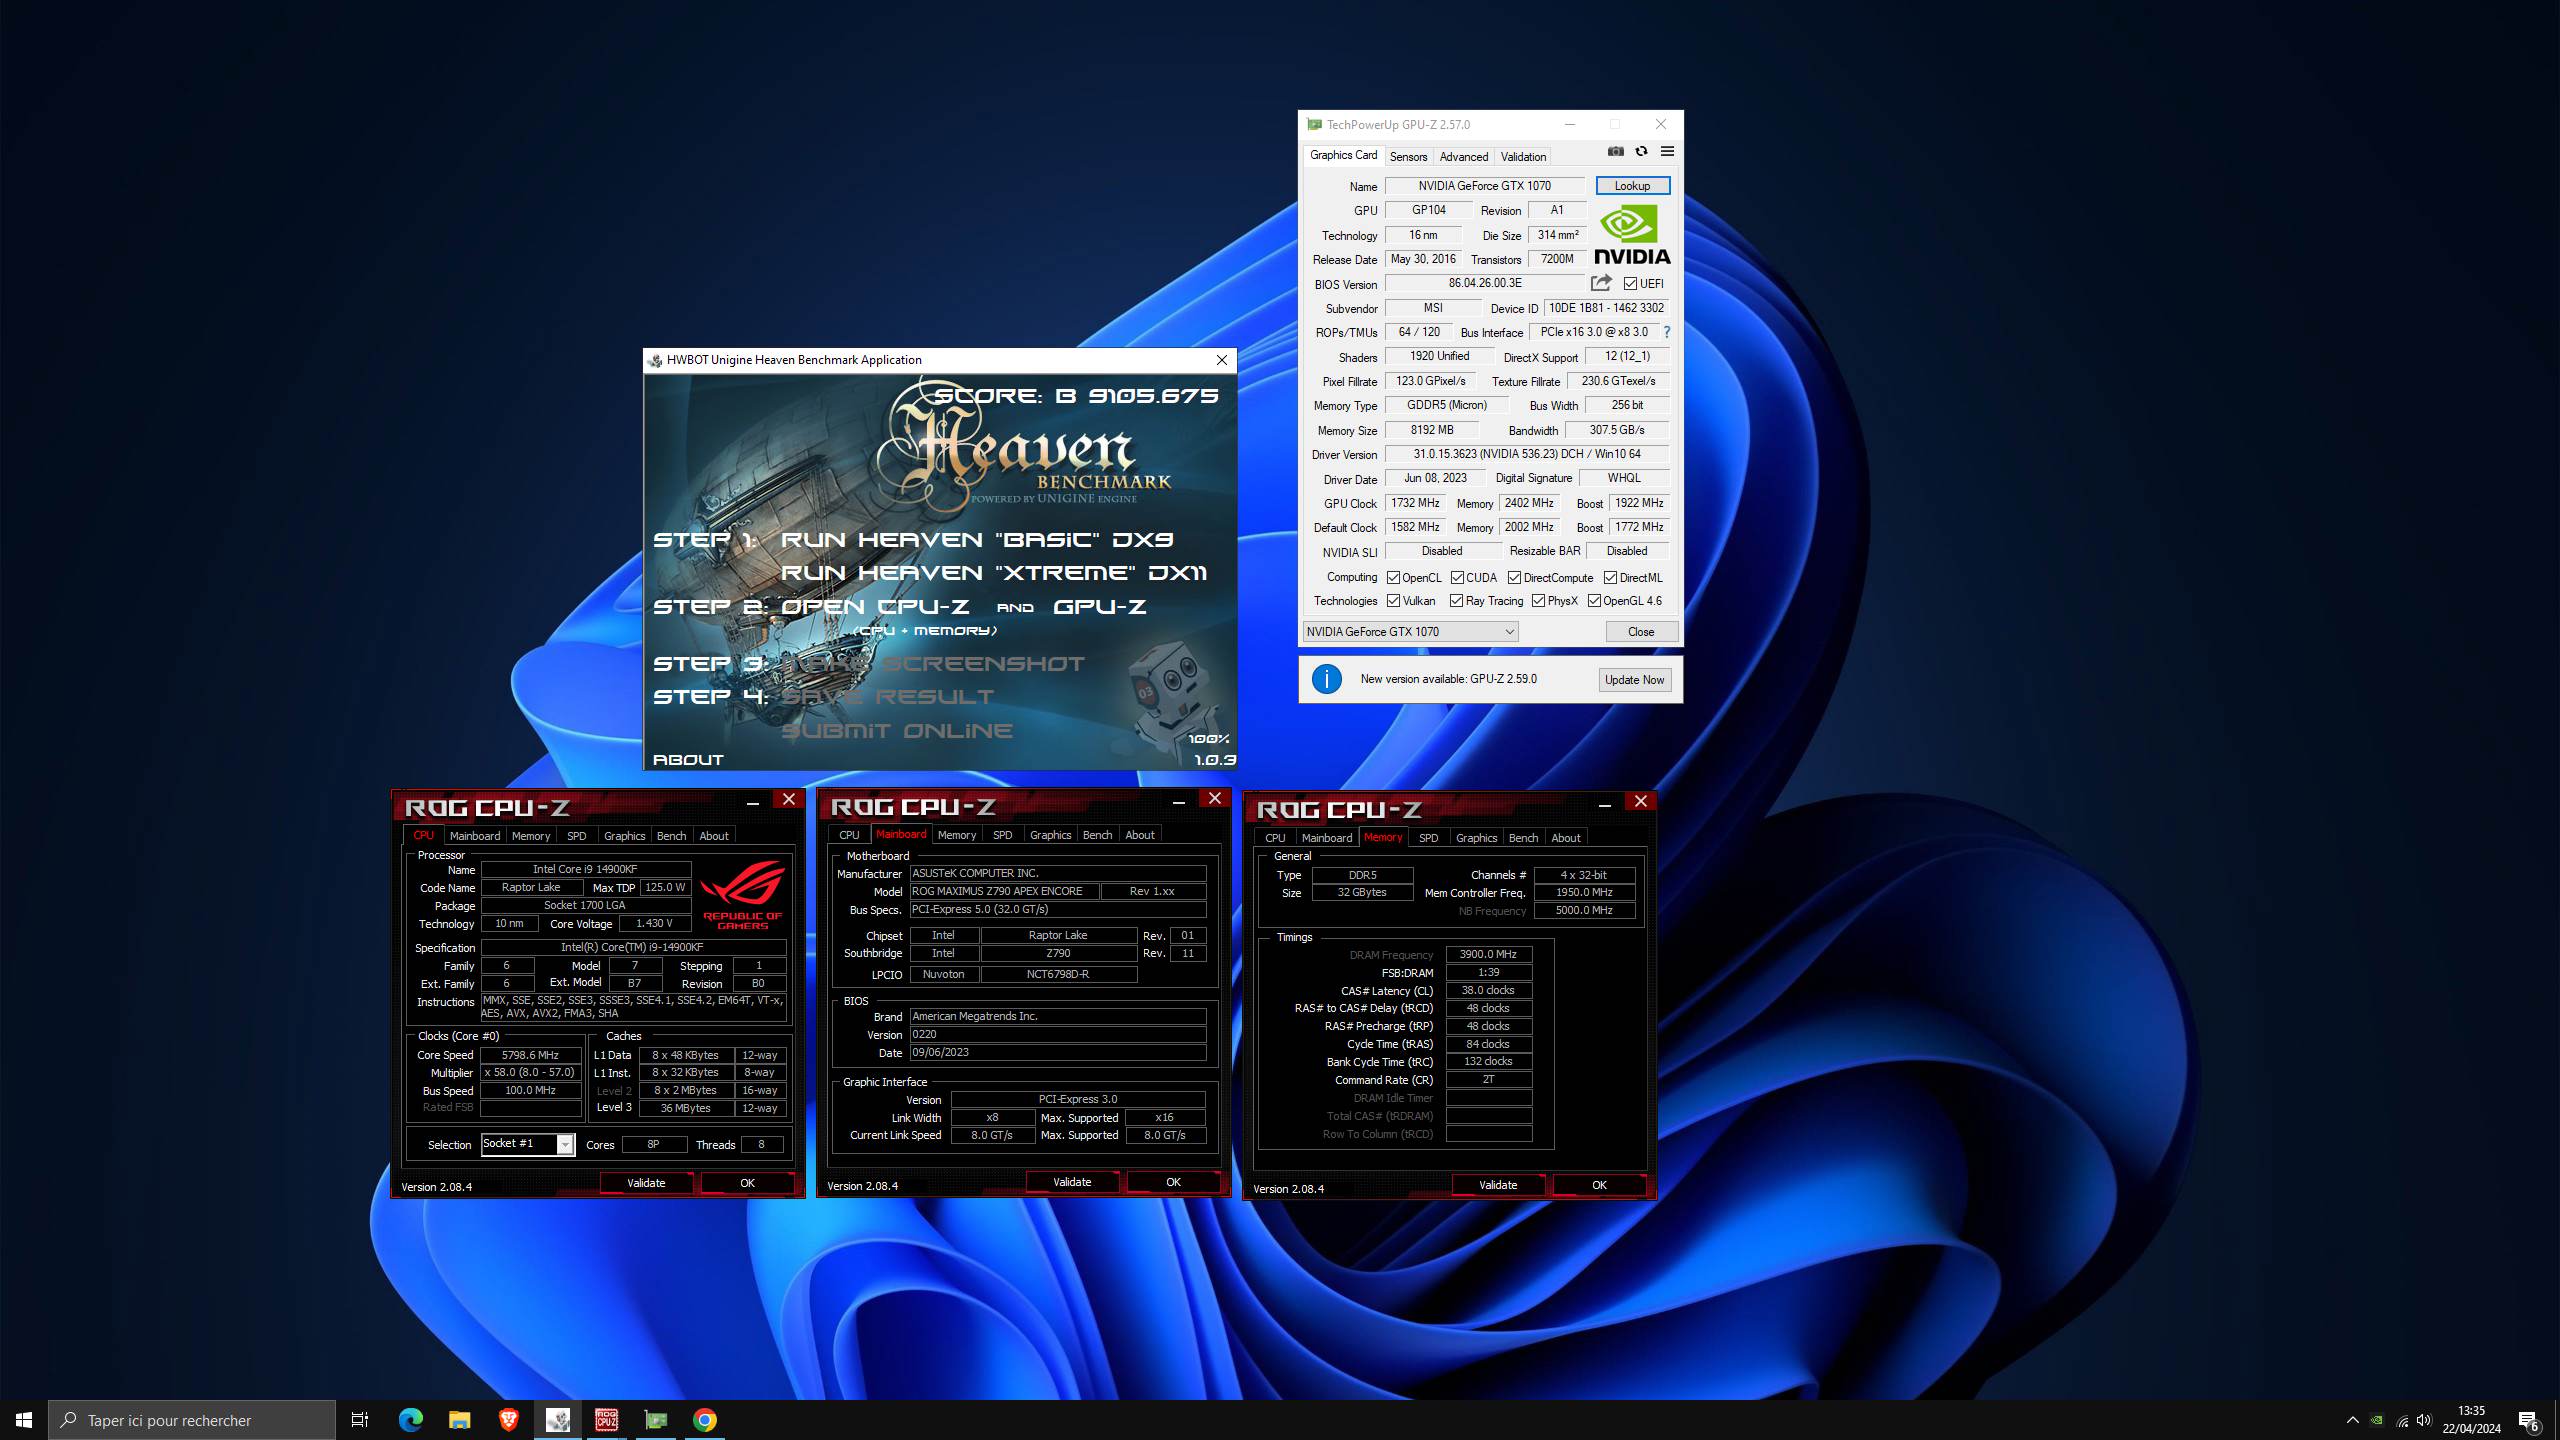Toggle the OpenCL checkbox

coord(1393,578)
